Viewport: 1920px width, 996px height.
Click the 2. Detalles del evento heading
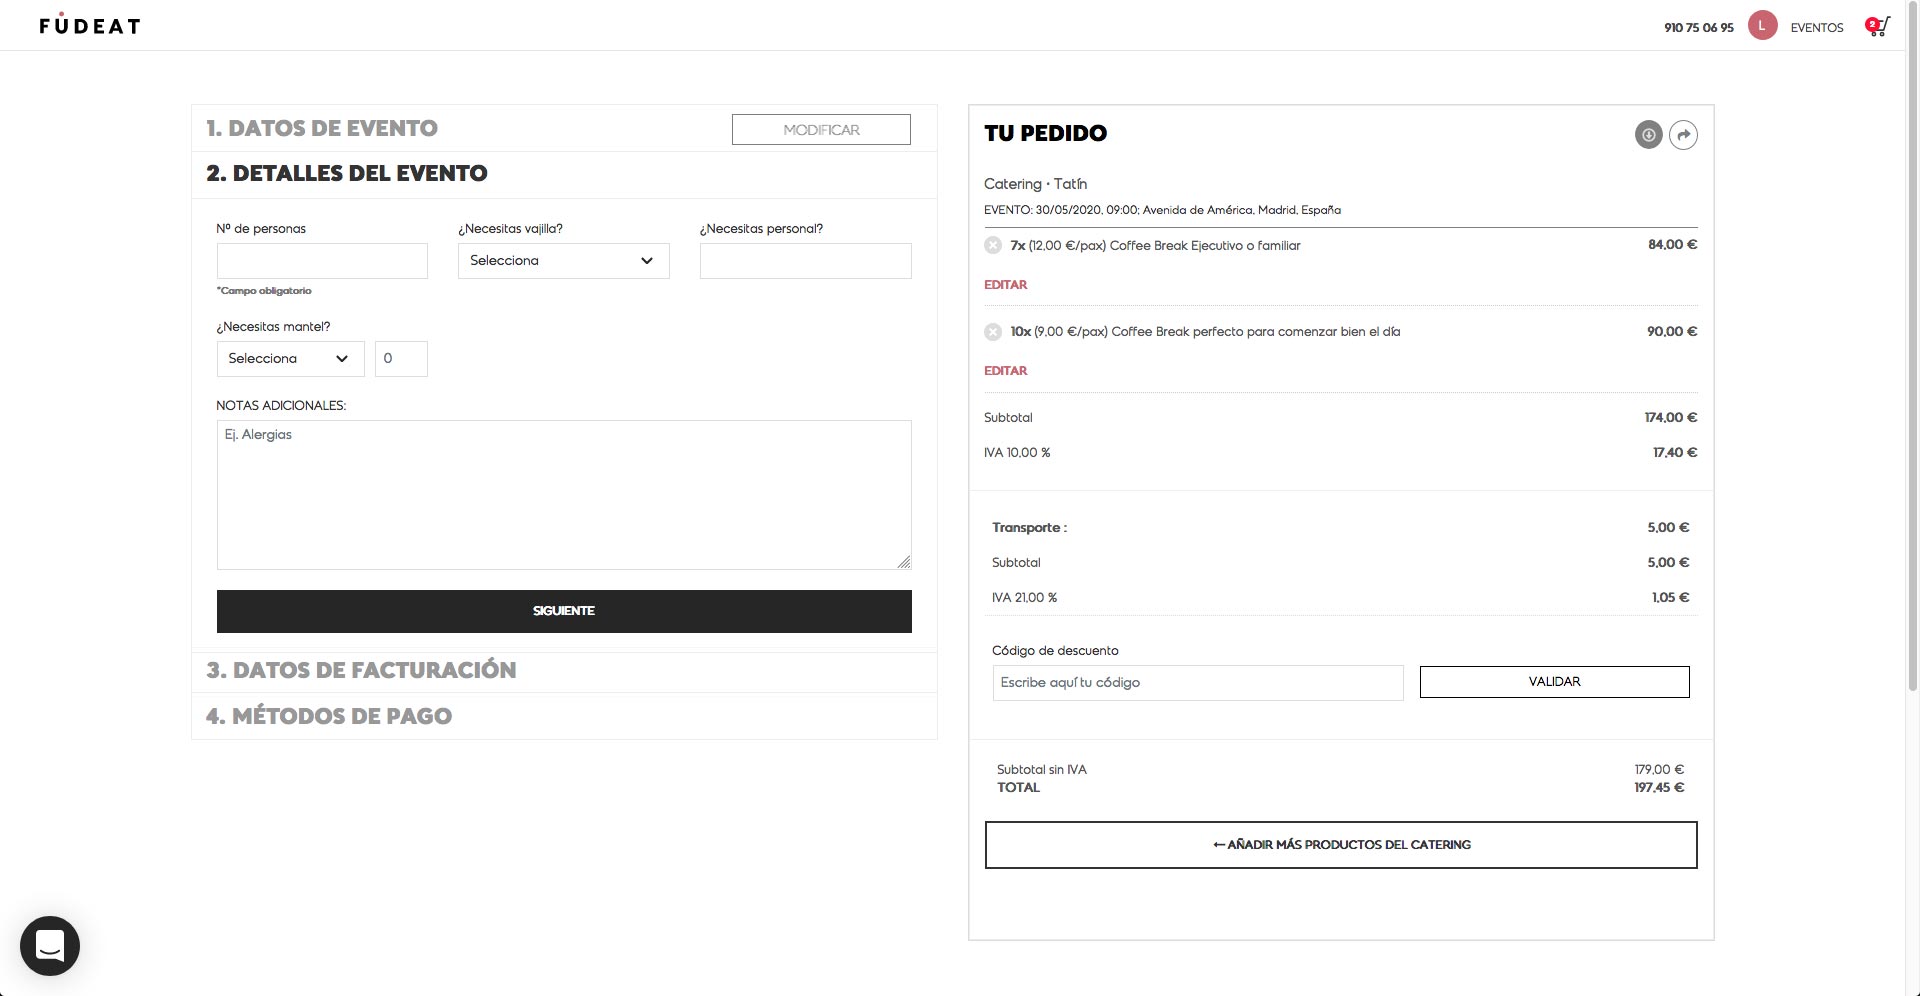tap(347, 174)
